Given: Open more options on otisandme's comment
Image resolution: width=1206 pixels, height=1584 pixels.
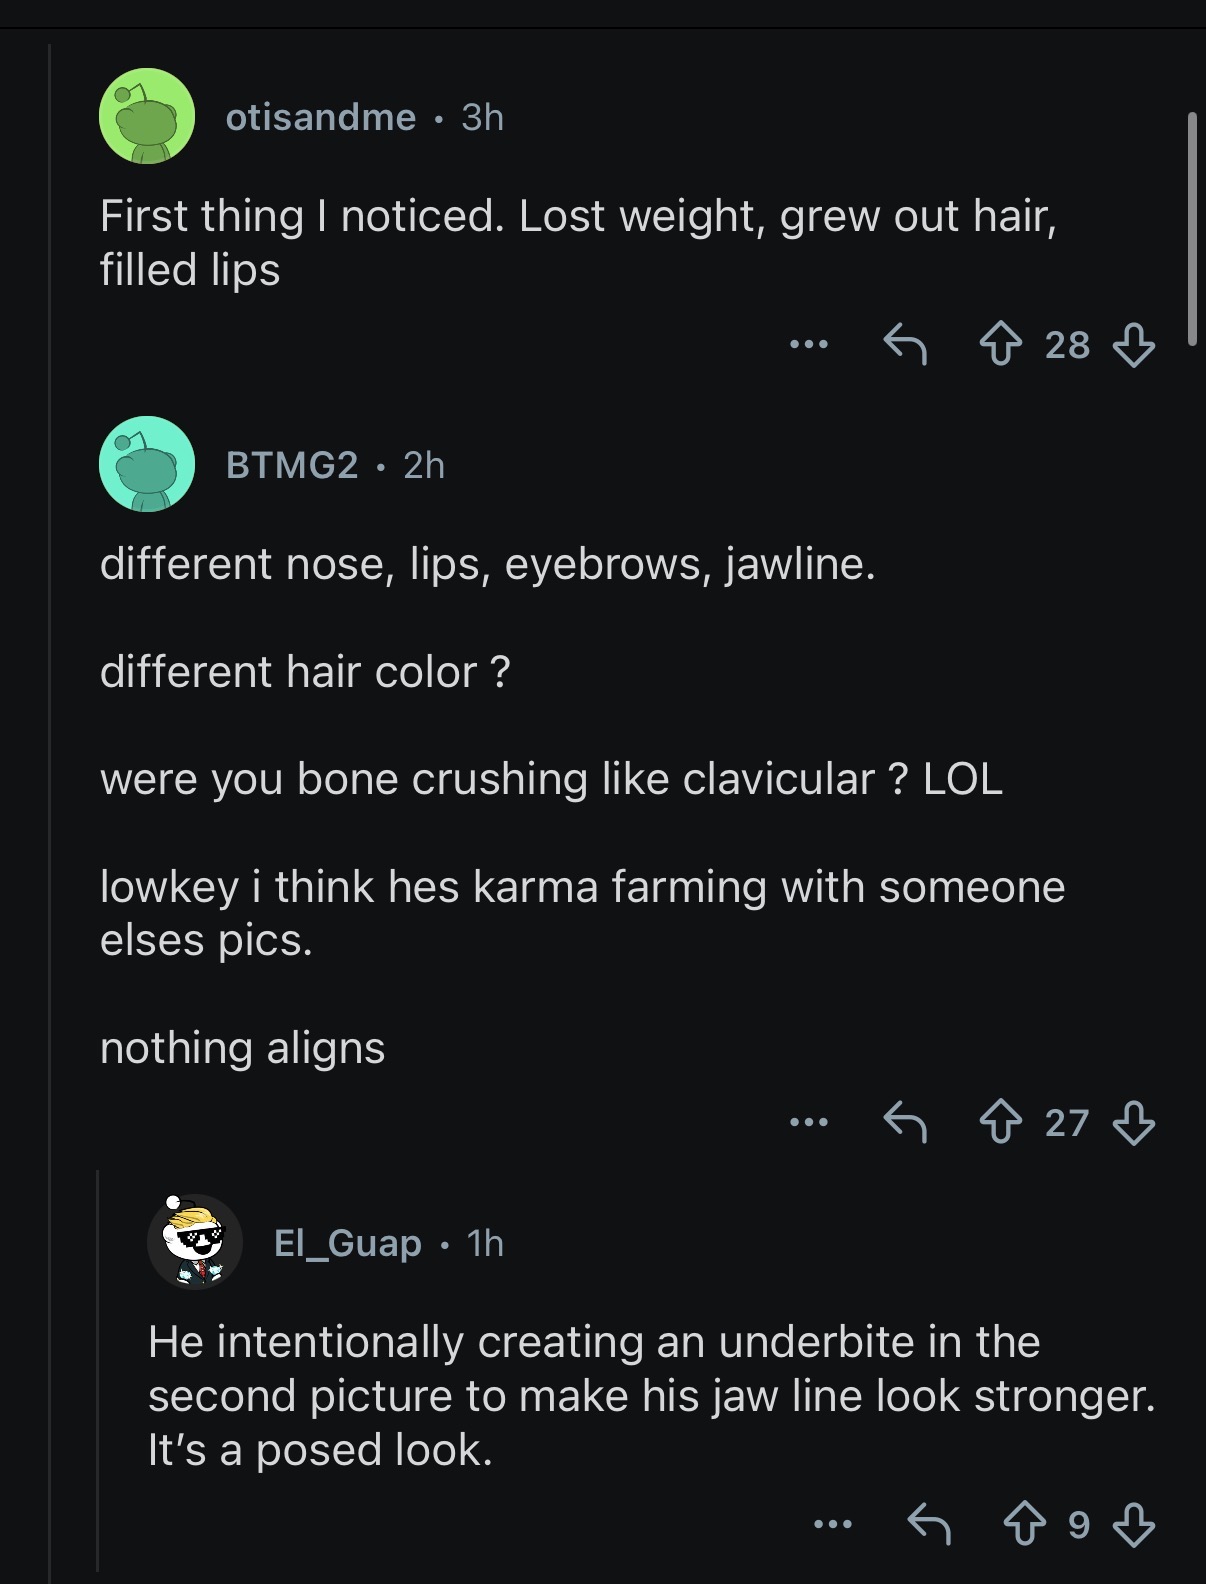Looking at the screenshot, I should coord(808,345).
